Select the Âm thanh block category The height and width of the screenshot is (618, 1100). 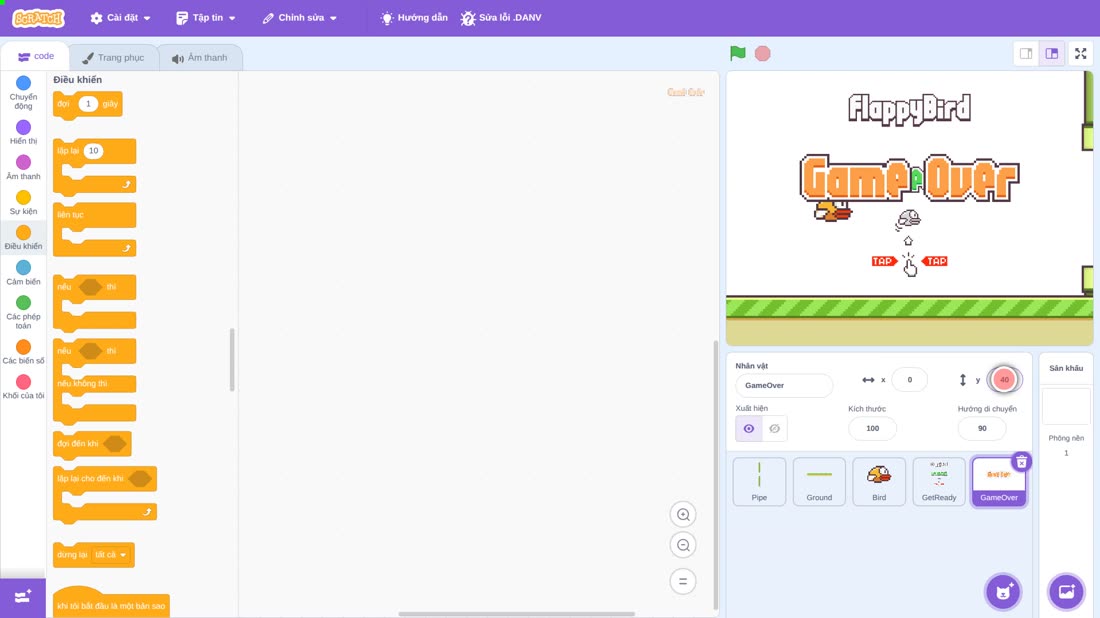point(23,167)
